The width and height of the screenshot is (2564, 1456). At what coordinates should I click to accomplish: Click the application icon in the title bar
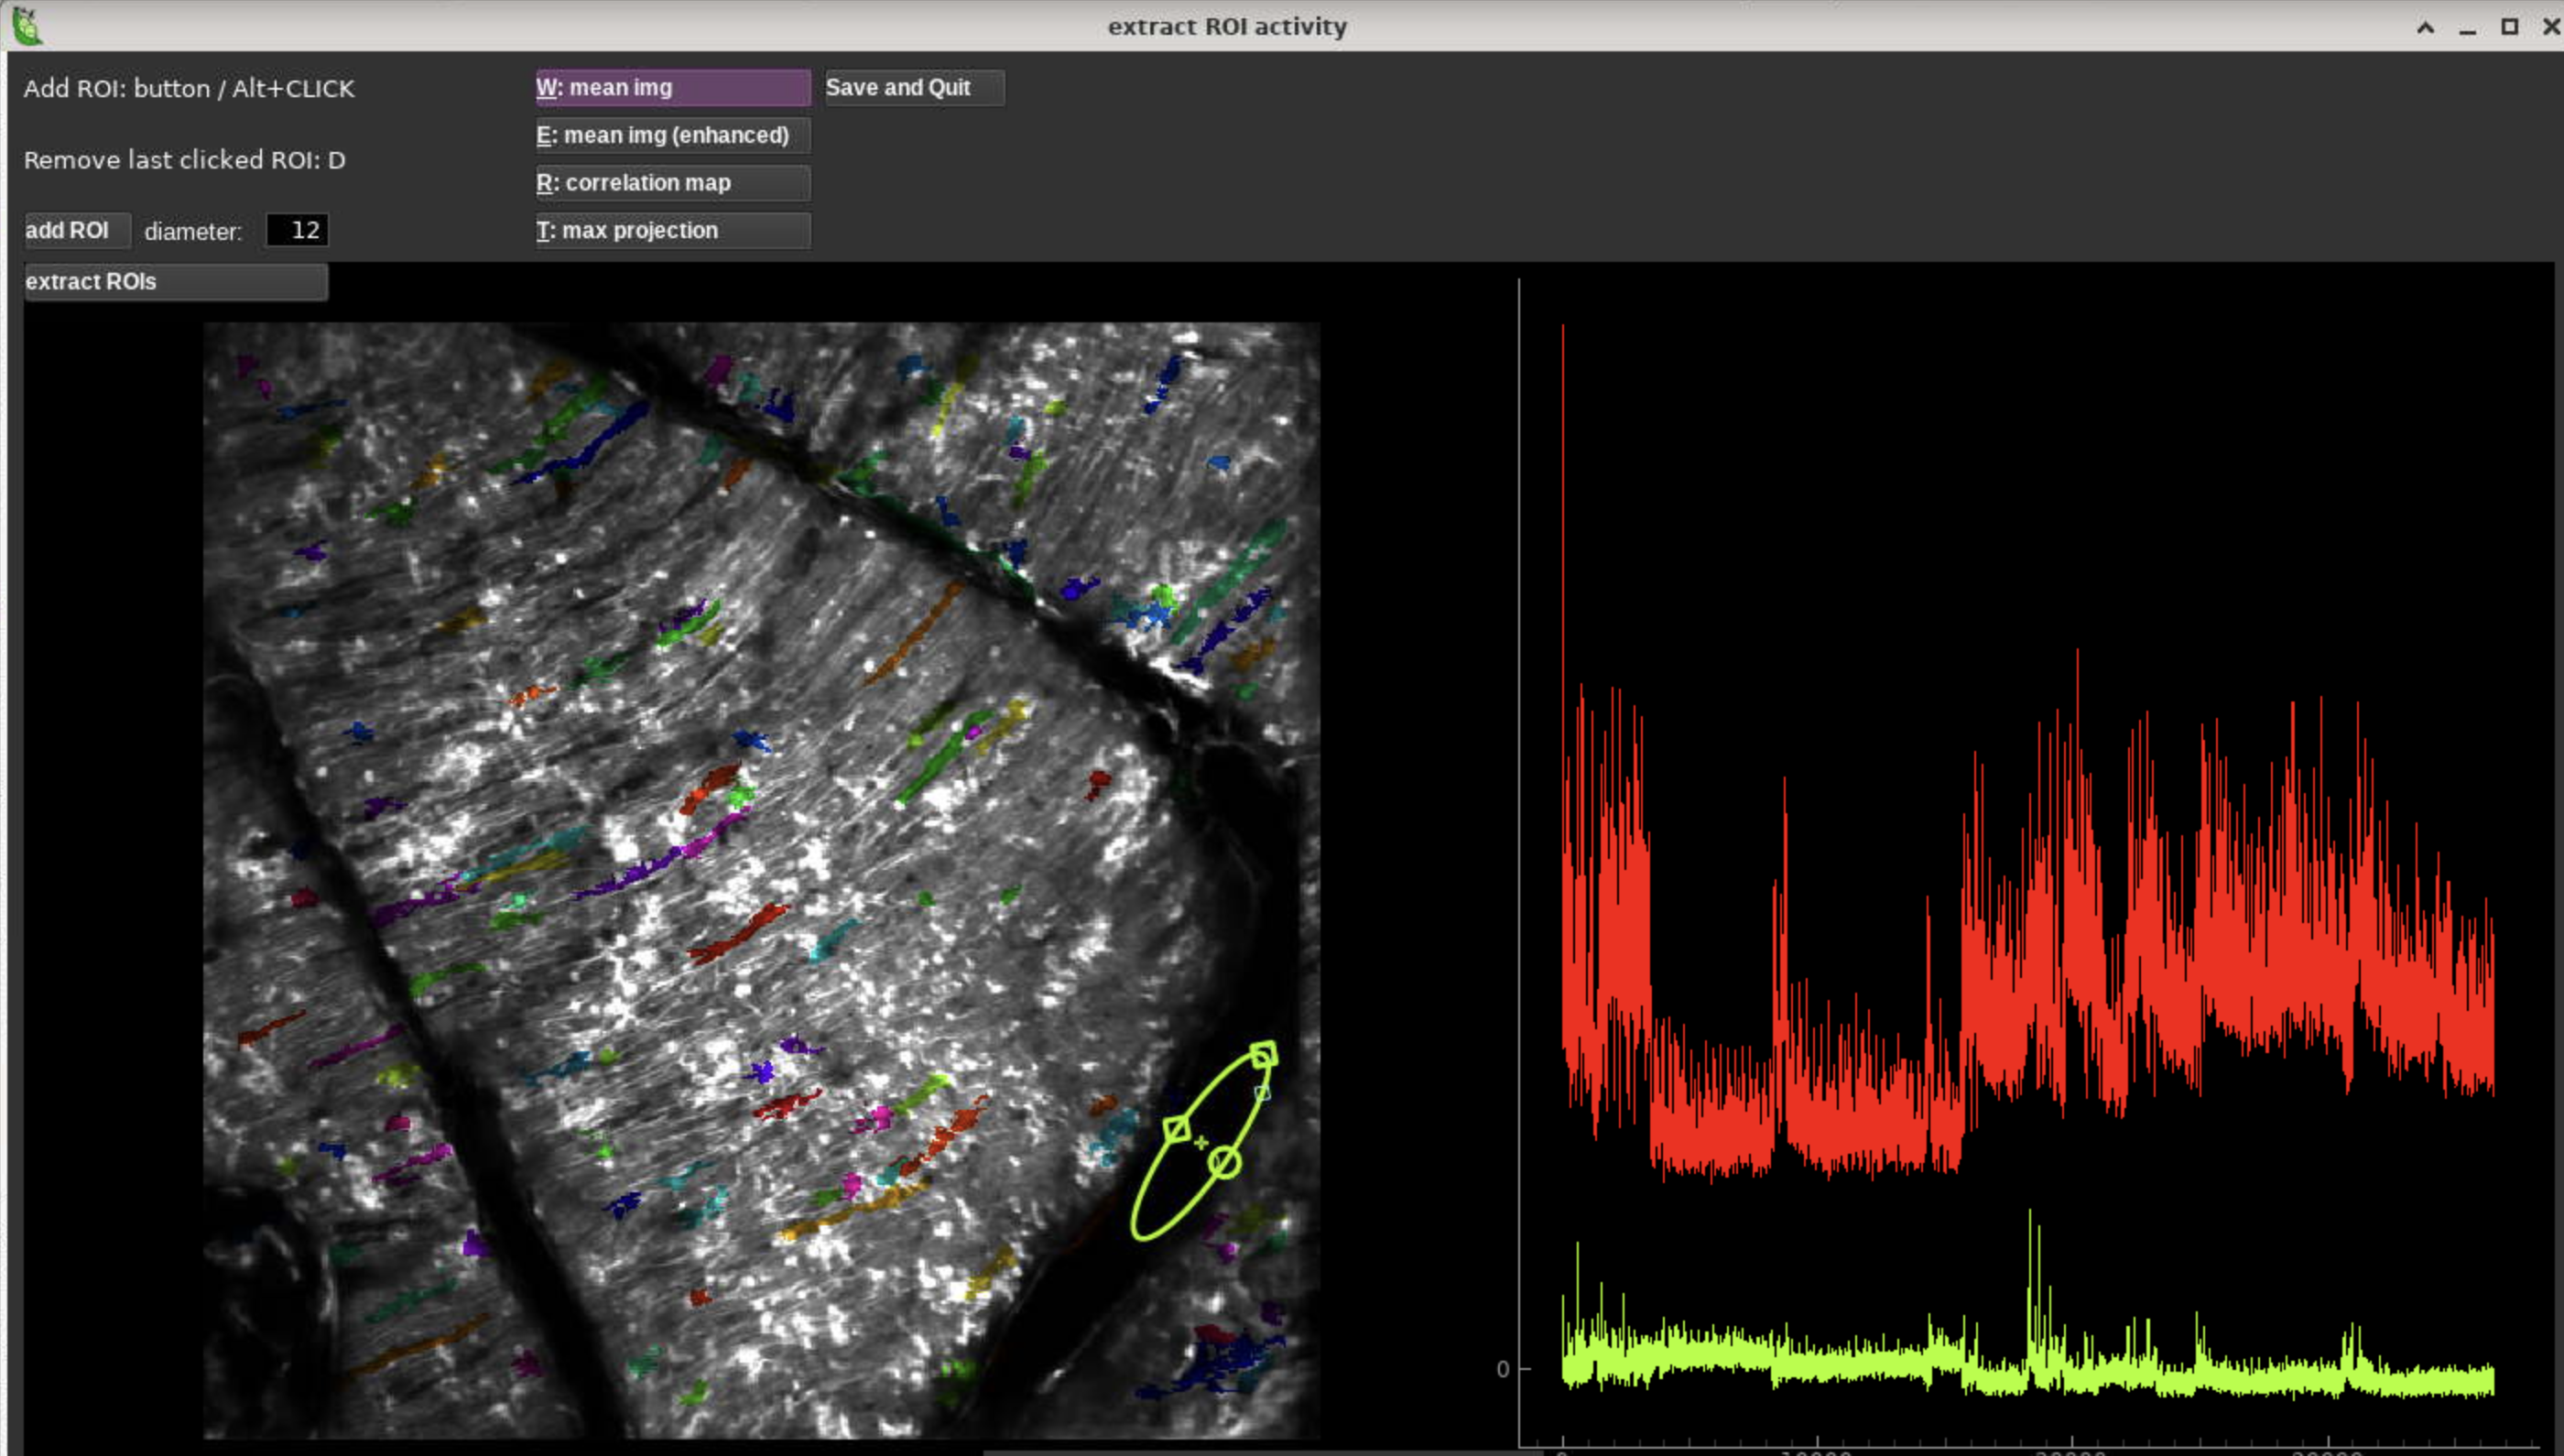27,26
